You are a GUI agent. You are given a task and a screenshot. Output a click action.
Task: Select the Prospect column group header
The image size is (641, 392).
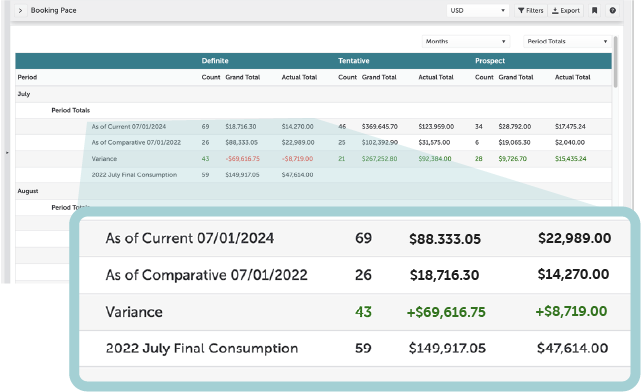tap(490, 61)
